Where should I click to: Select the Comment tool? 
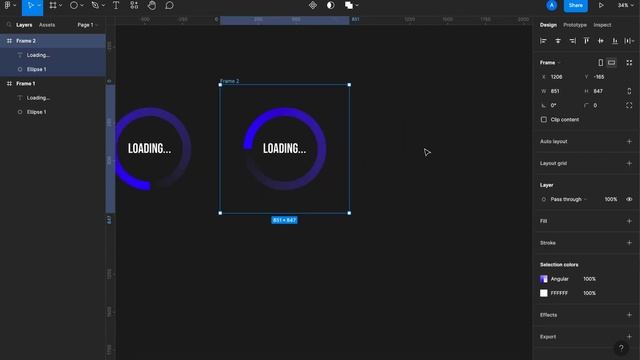tap(169, 5)
